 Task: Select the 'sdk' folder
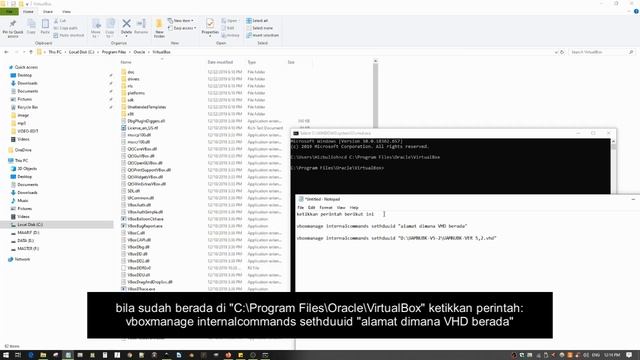click(x=131, y=100)
